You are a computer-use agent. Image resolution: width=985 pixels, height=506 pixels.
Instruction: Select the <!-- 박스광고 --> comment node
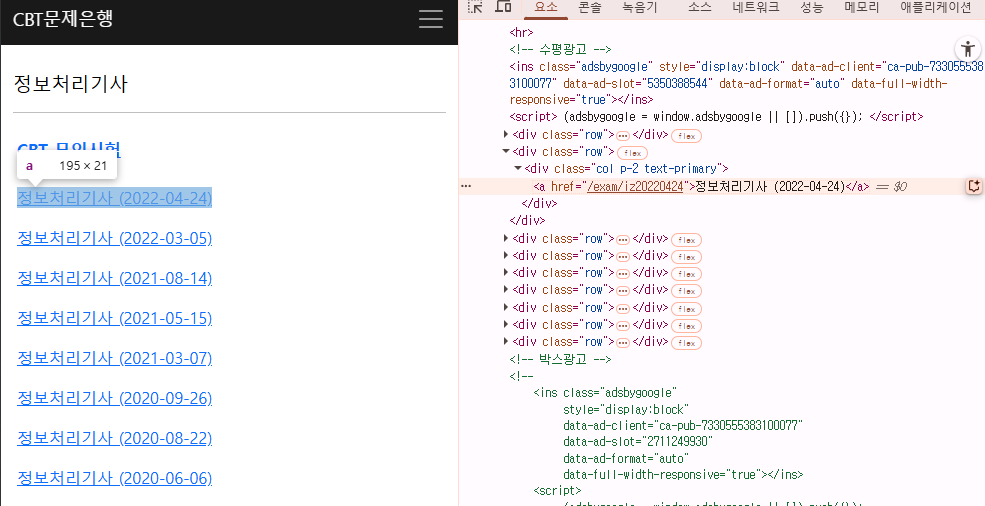click(x=560, y=360)
